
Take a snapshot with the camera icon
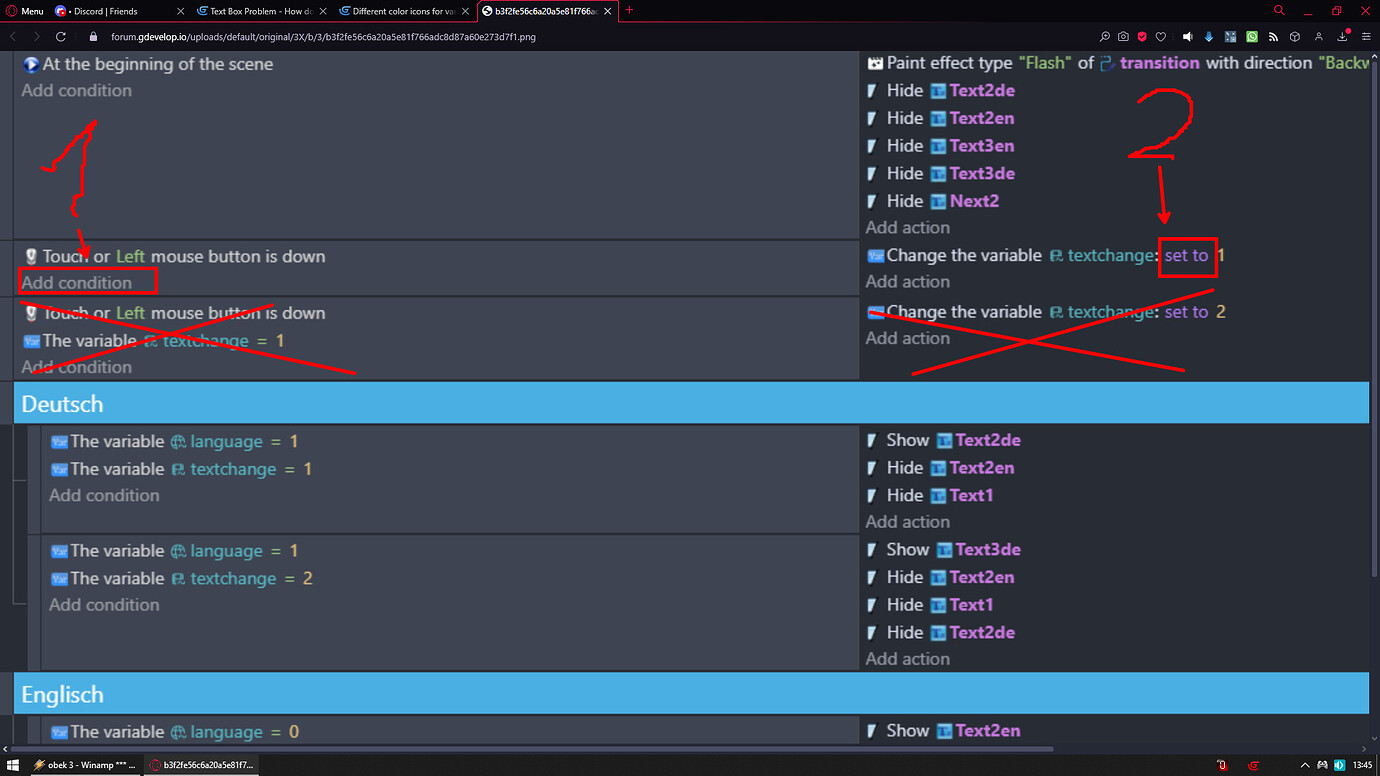[x=1123, y=37]
